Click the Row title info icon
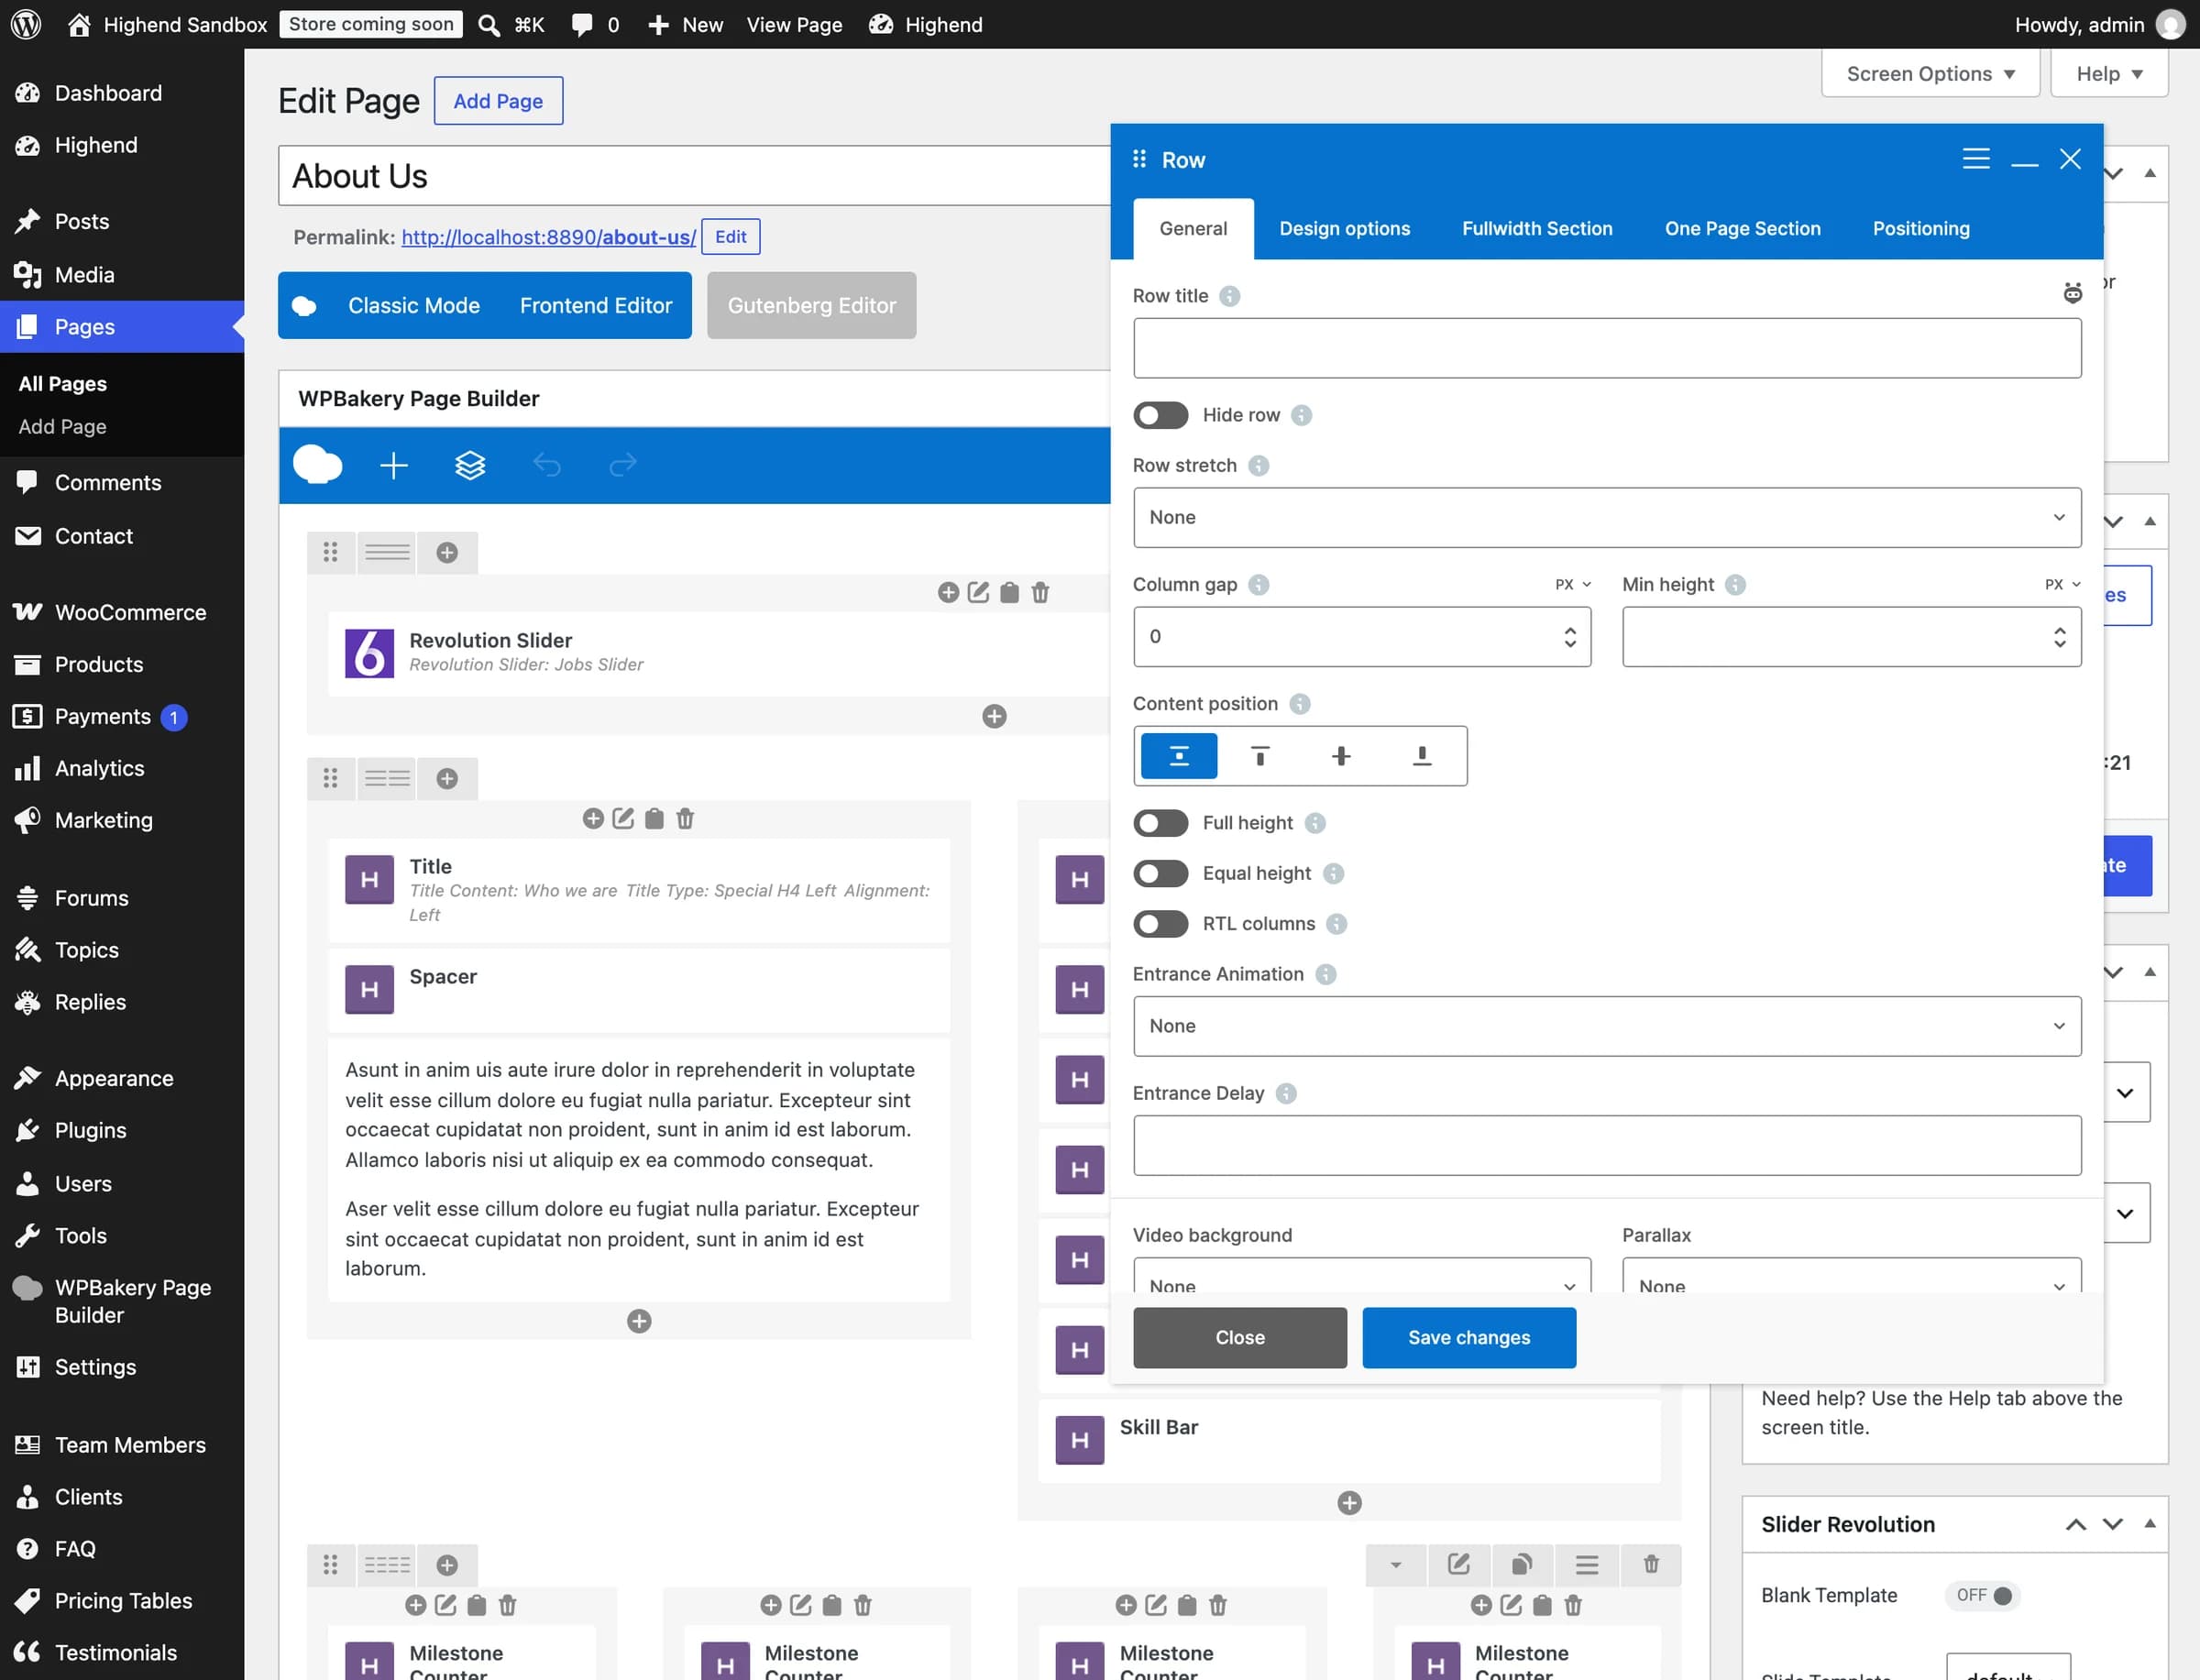 [x=1230, y=296]
